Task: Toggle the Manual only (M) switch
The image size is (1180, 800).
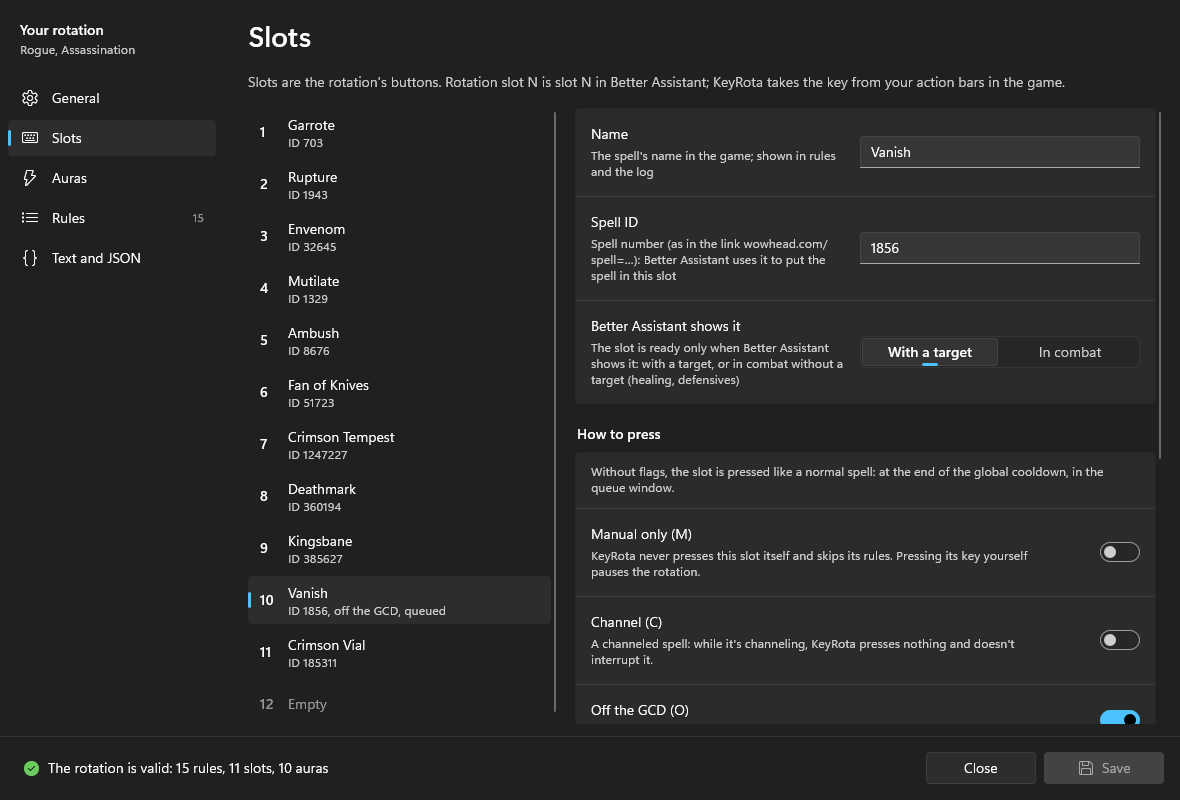Action: coord(1119,552)
